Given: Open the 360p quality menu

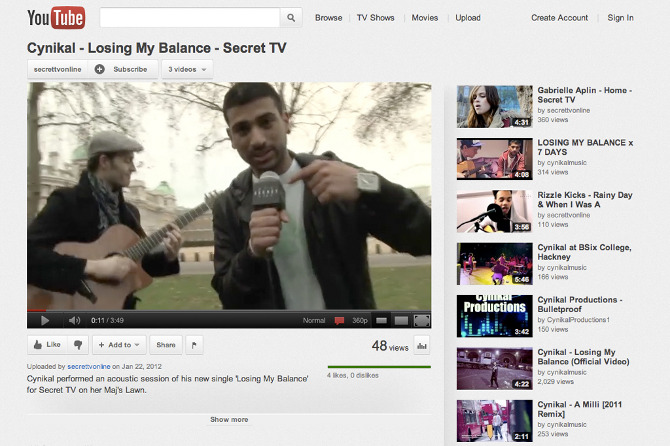Looking at the screenshot, I should pyautogui.click(x=360, y=320).
